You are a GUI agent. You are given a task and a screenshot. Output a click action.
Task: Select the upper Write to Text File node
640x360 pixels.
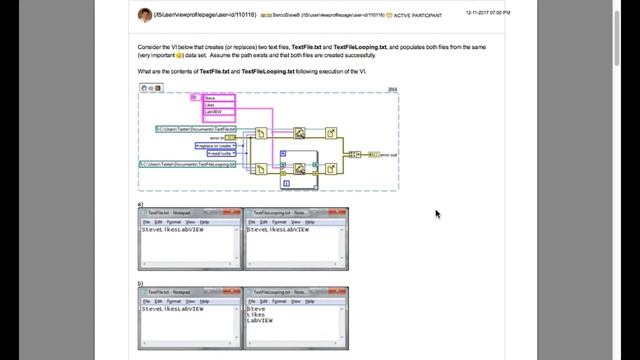[x=299, y=133]
